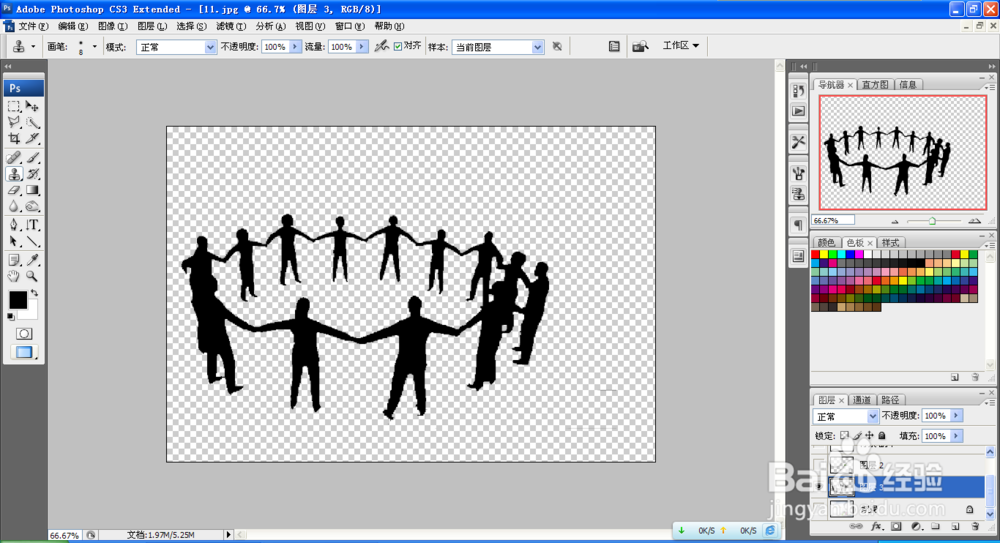Screen dimensions: 1000x543
Task: Toggle lock position
Action: pyautogui.click(x=869, y=436)
